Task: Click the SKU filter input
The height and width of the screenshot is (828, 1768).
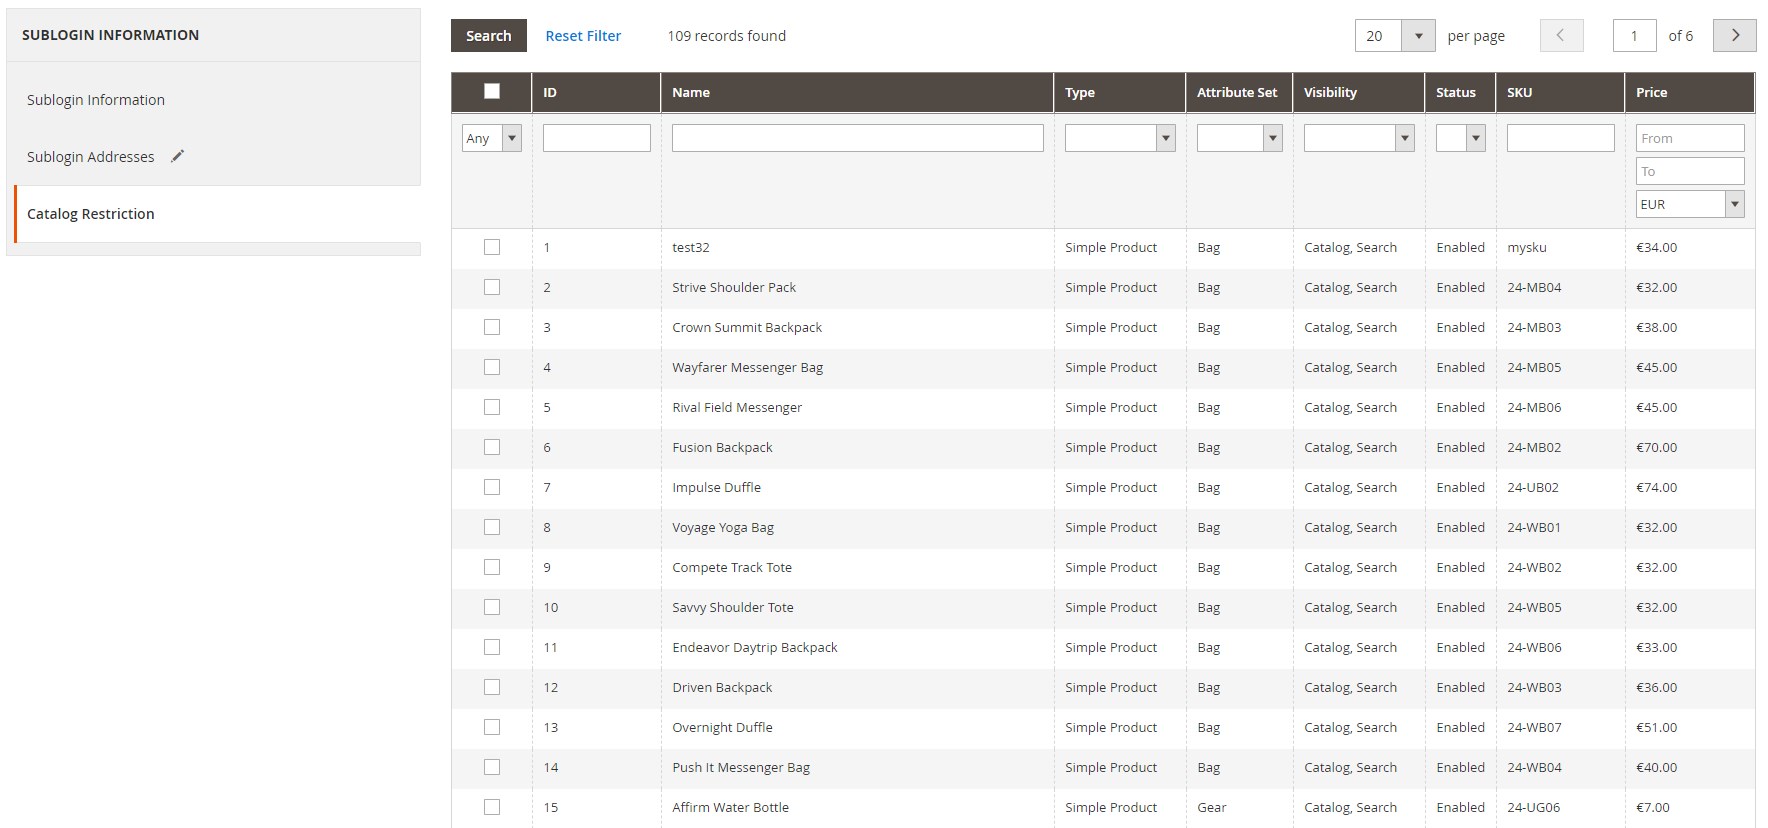Action: click(1561, 138)
